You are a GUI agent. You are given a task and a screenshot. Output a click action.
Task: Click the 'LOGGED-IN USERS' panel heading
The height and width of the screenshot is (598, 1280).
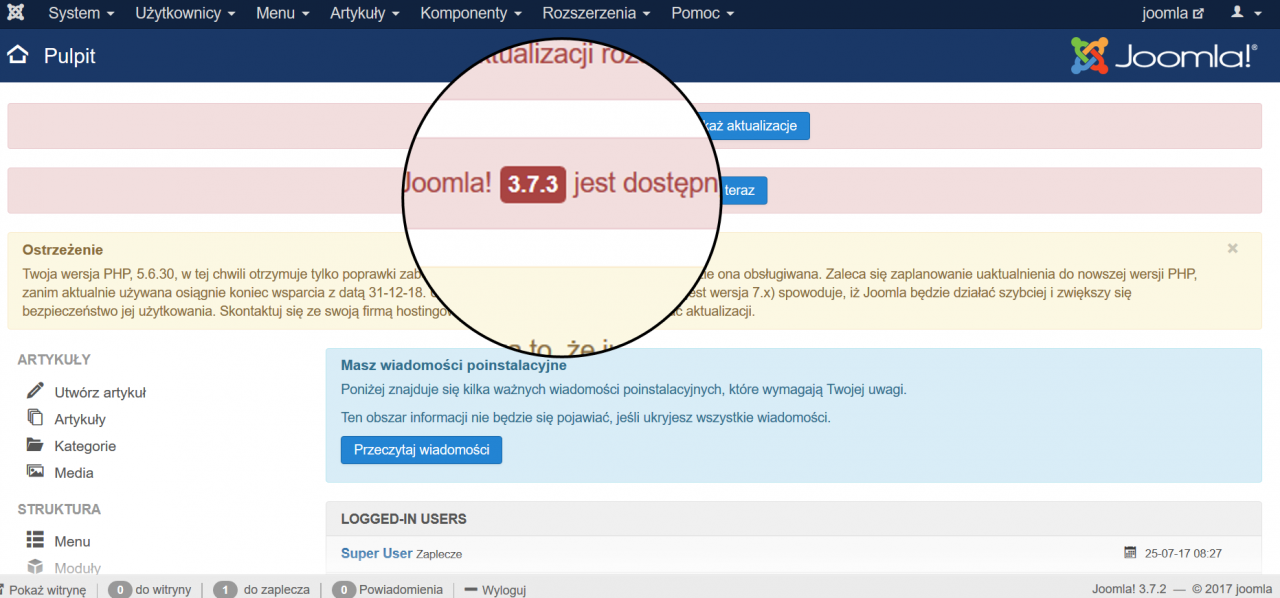coord(404,519)
